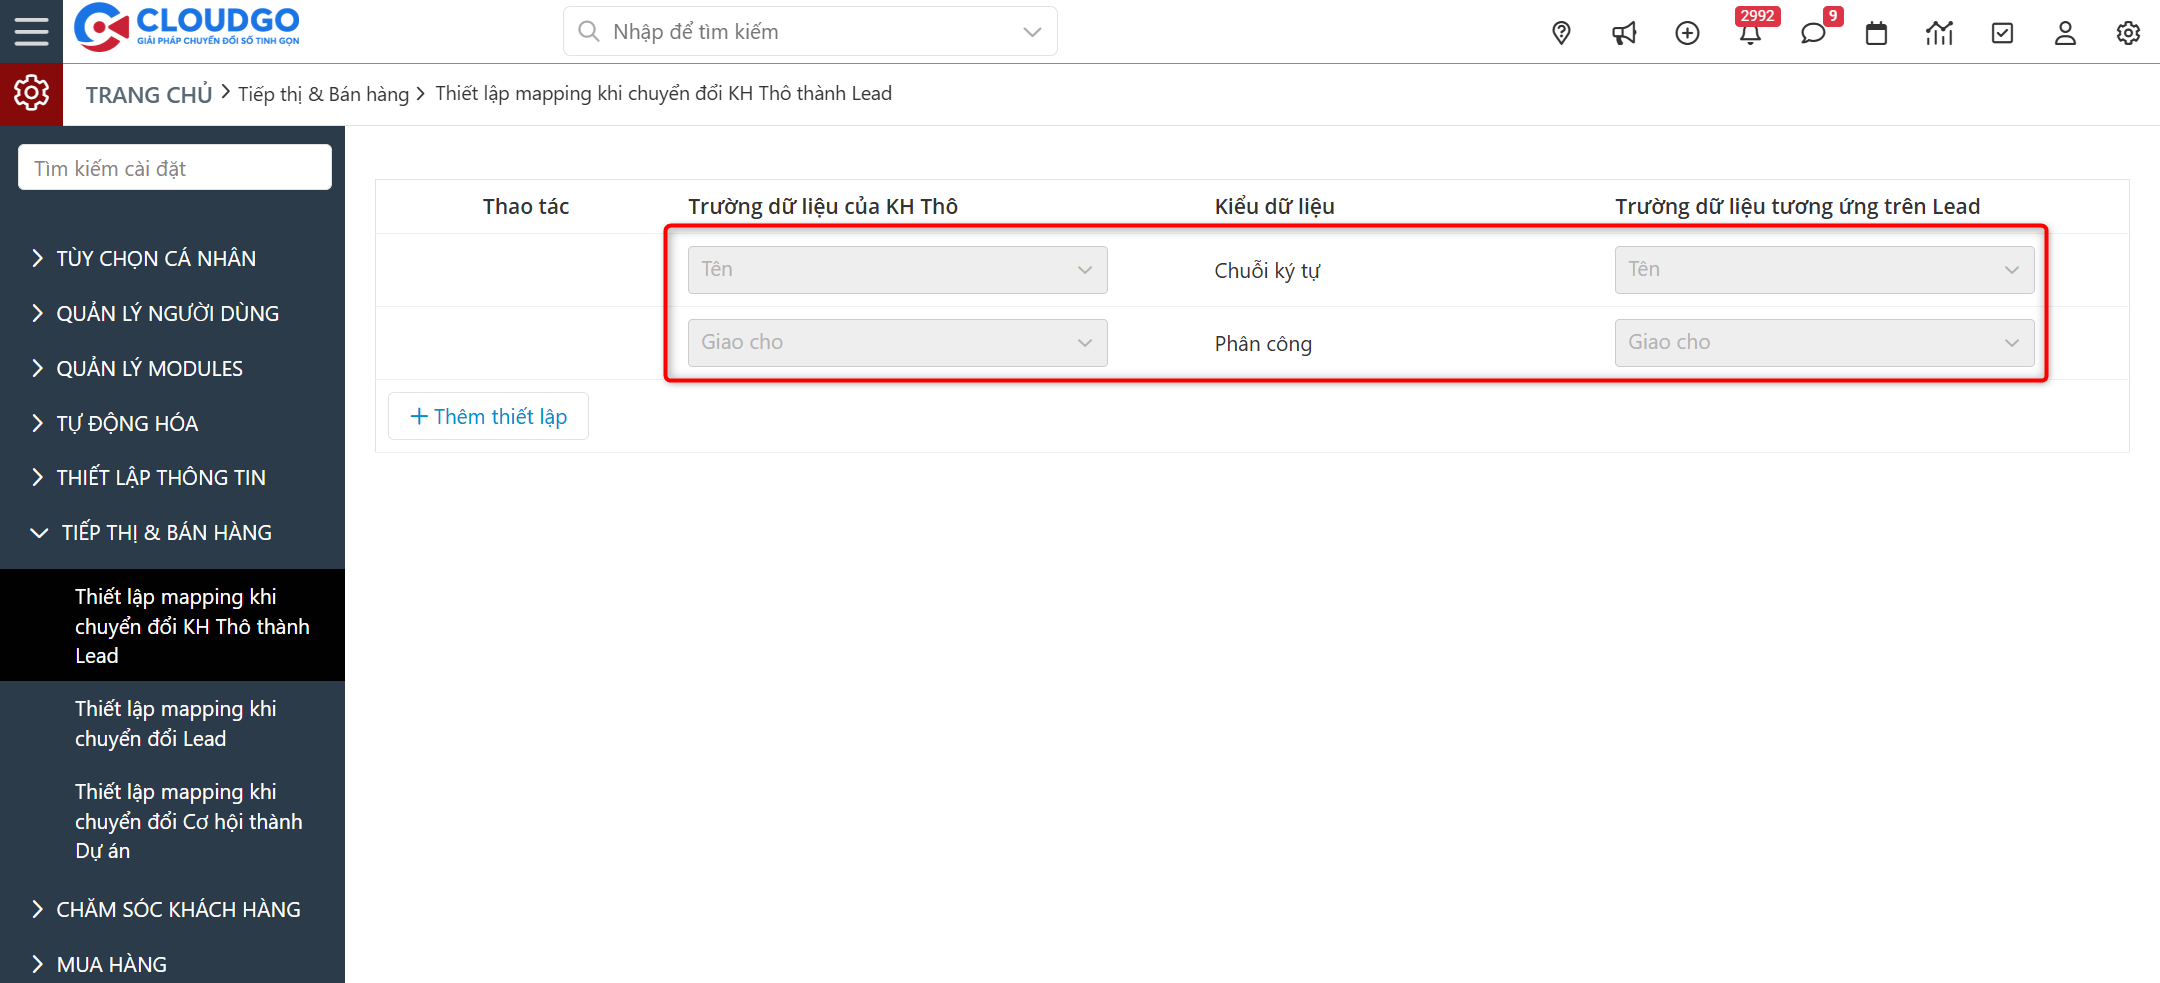The image size is (2160, 983).
Task: Click the Thêm thiết lập button
Action: 488,416
